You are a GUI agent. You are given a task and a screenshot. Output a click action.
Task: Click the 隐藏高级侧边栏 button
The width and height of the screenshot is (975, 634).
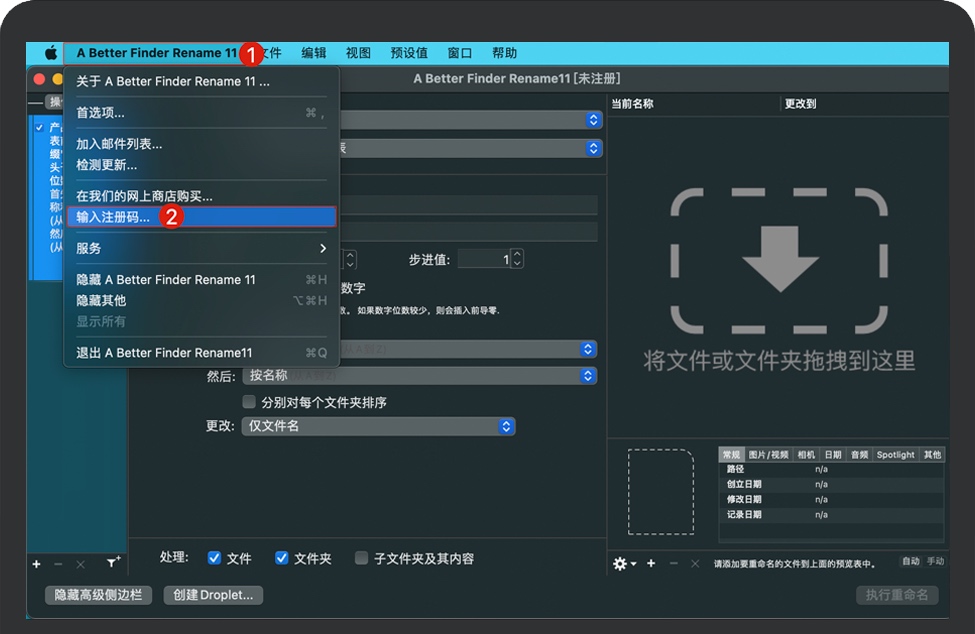98,595
